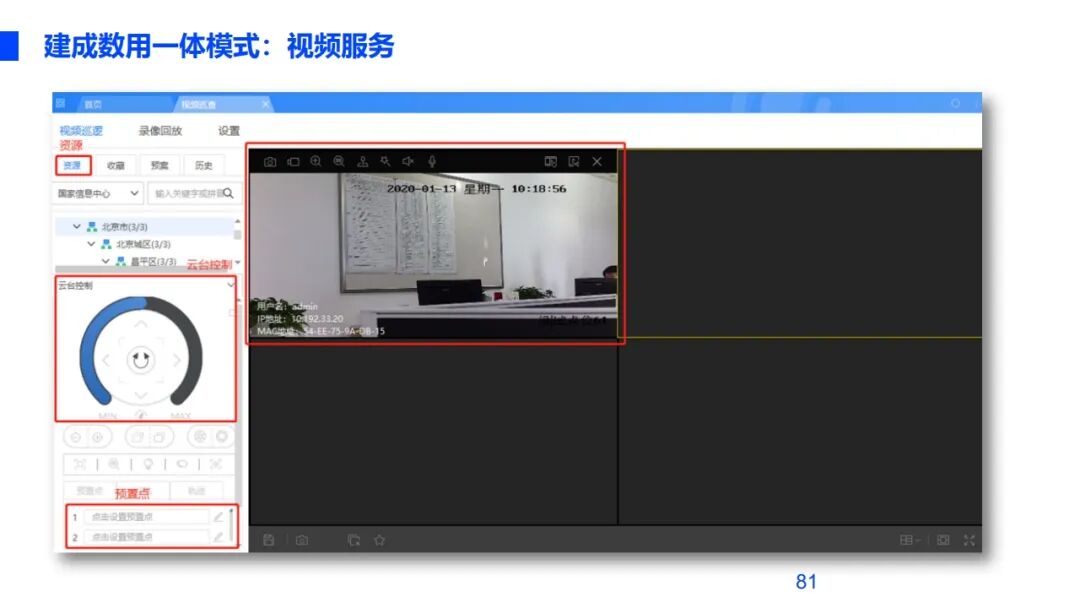Viewport: 1080px width, 608px height.
Task: Switch to the 轨迹 track tab
Action: click(x=196, y=490)
